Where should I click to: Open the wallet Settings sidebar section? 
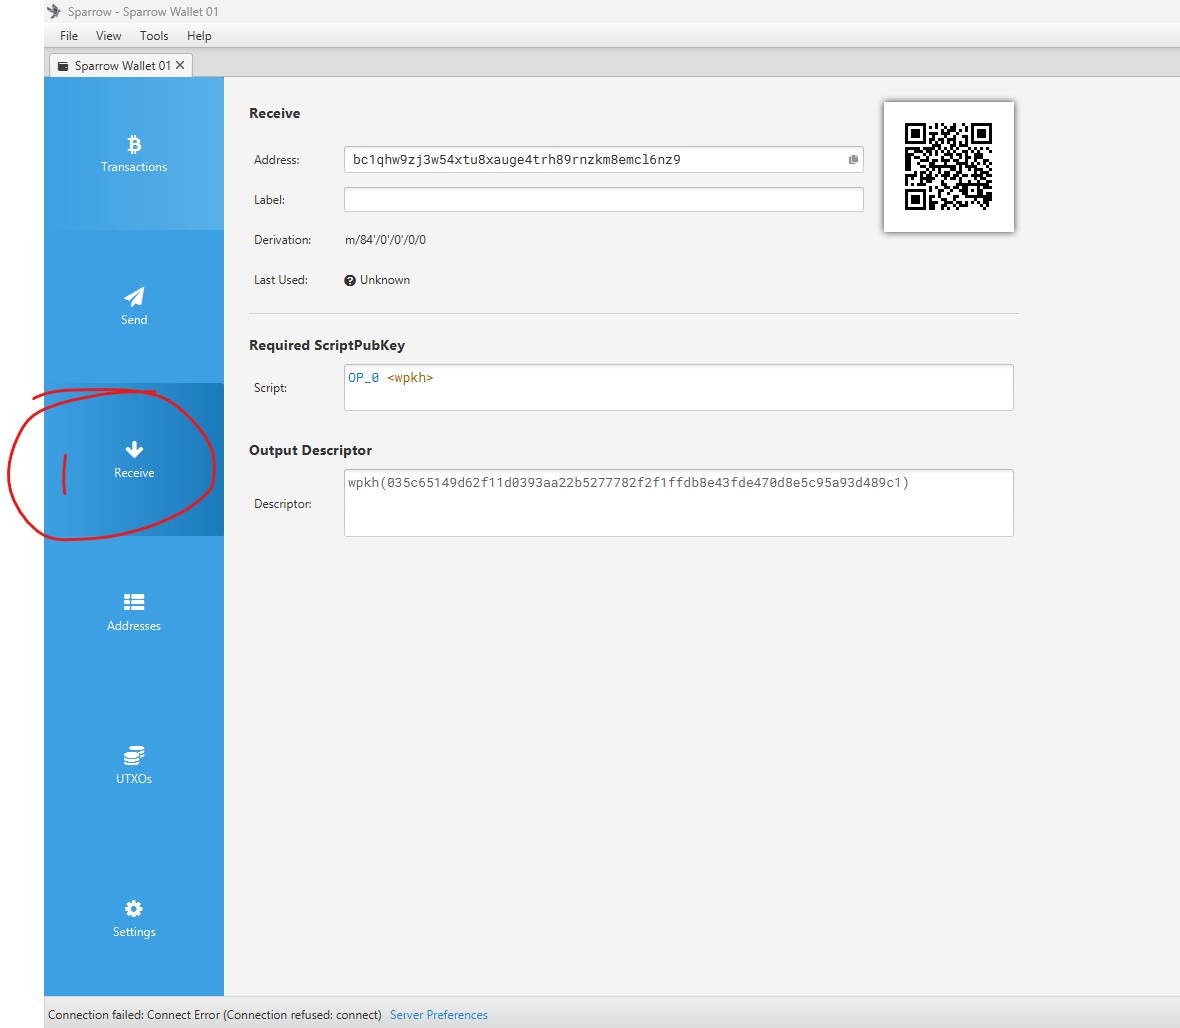tap(134, 918)
